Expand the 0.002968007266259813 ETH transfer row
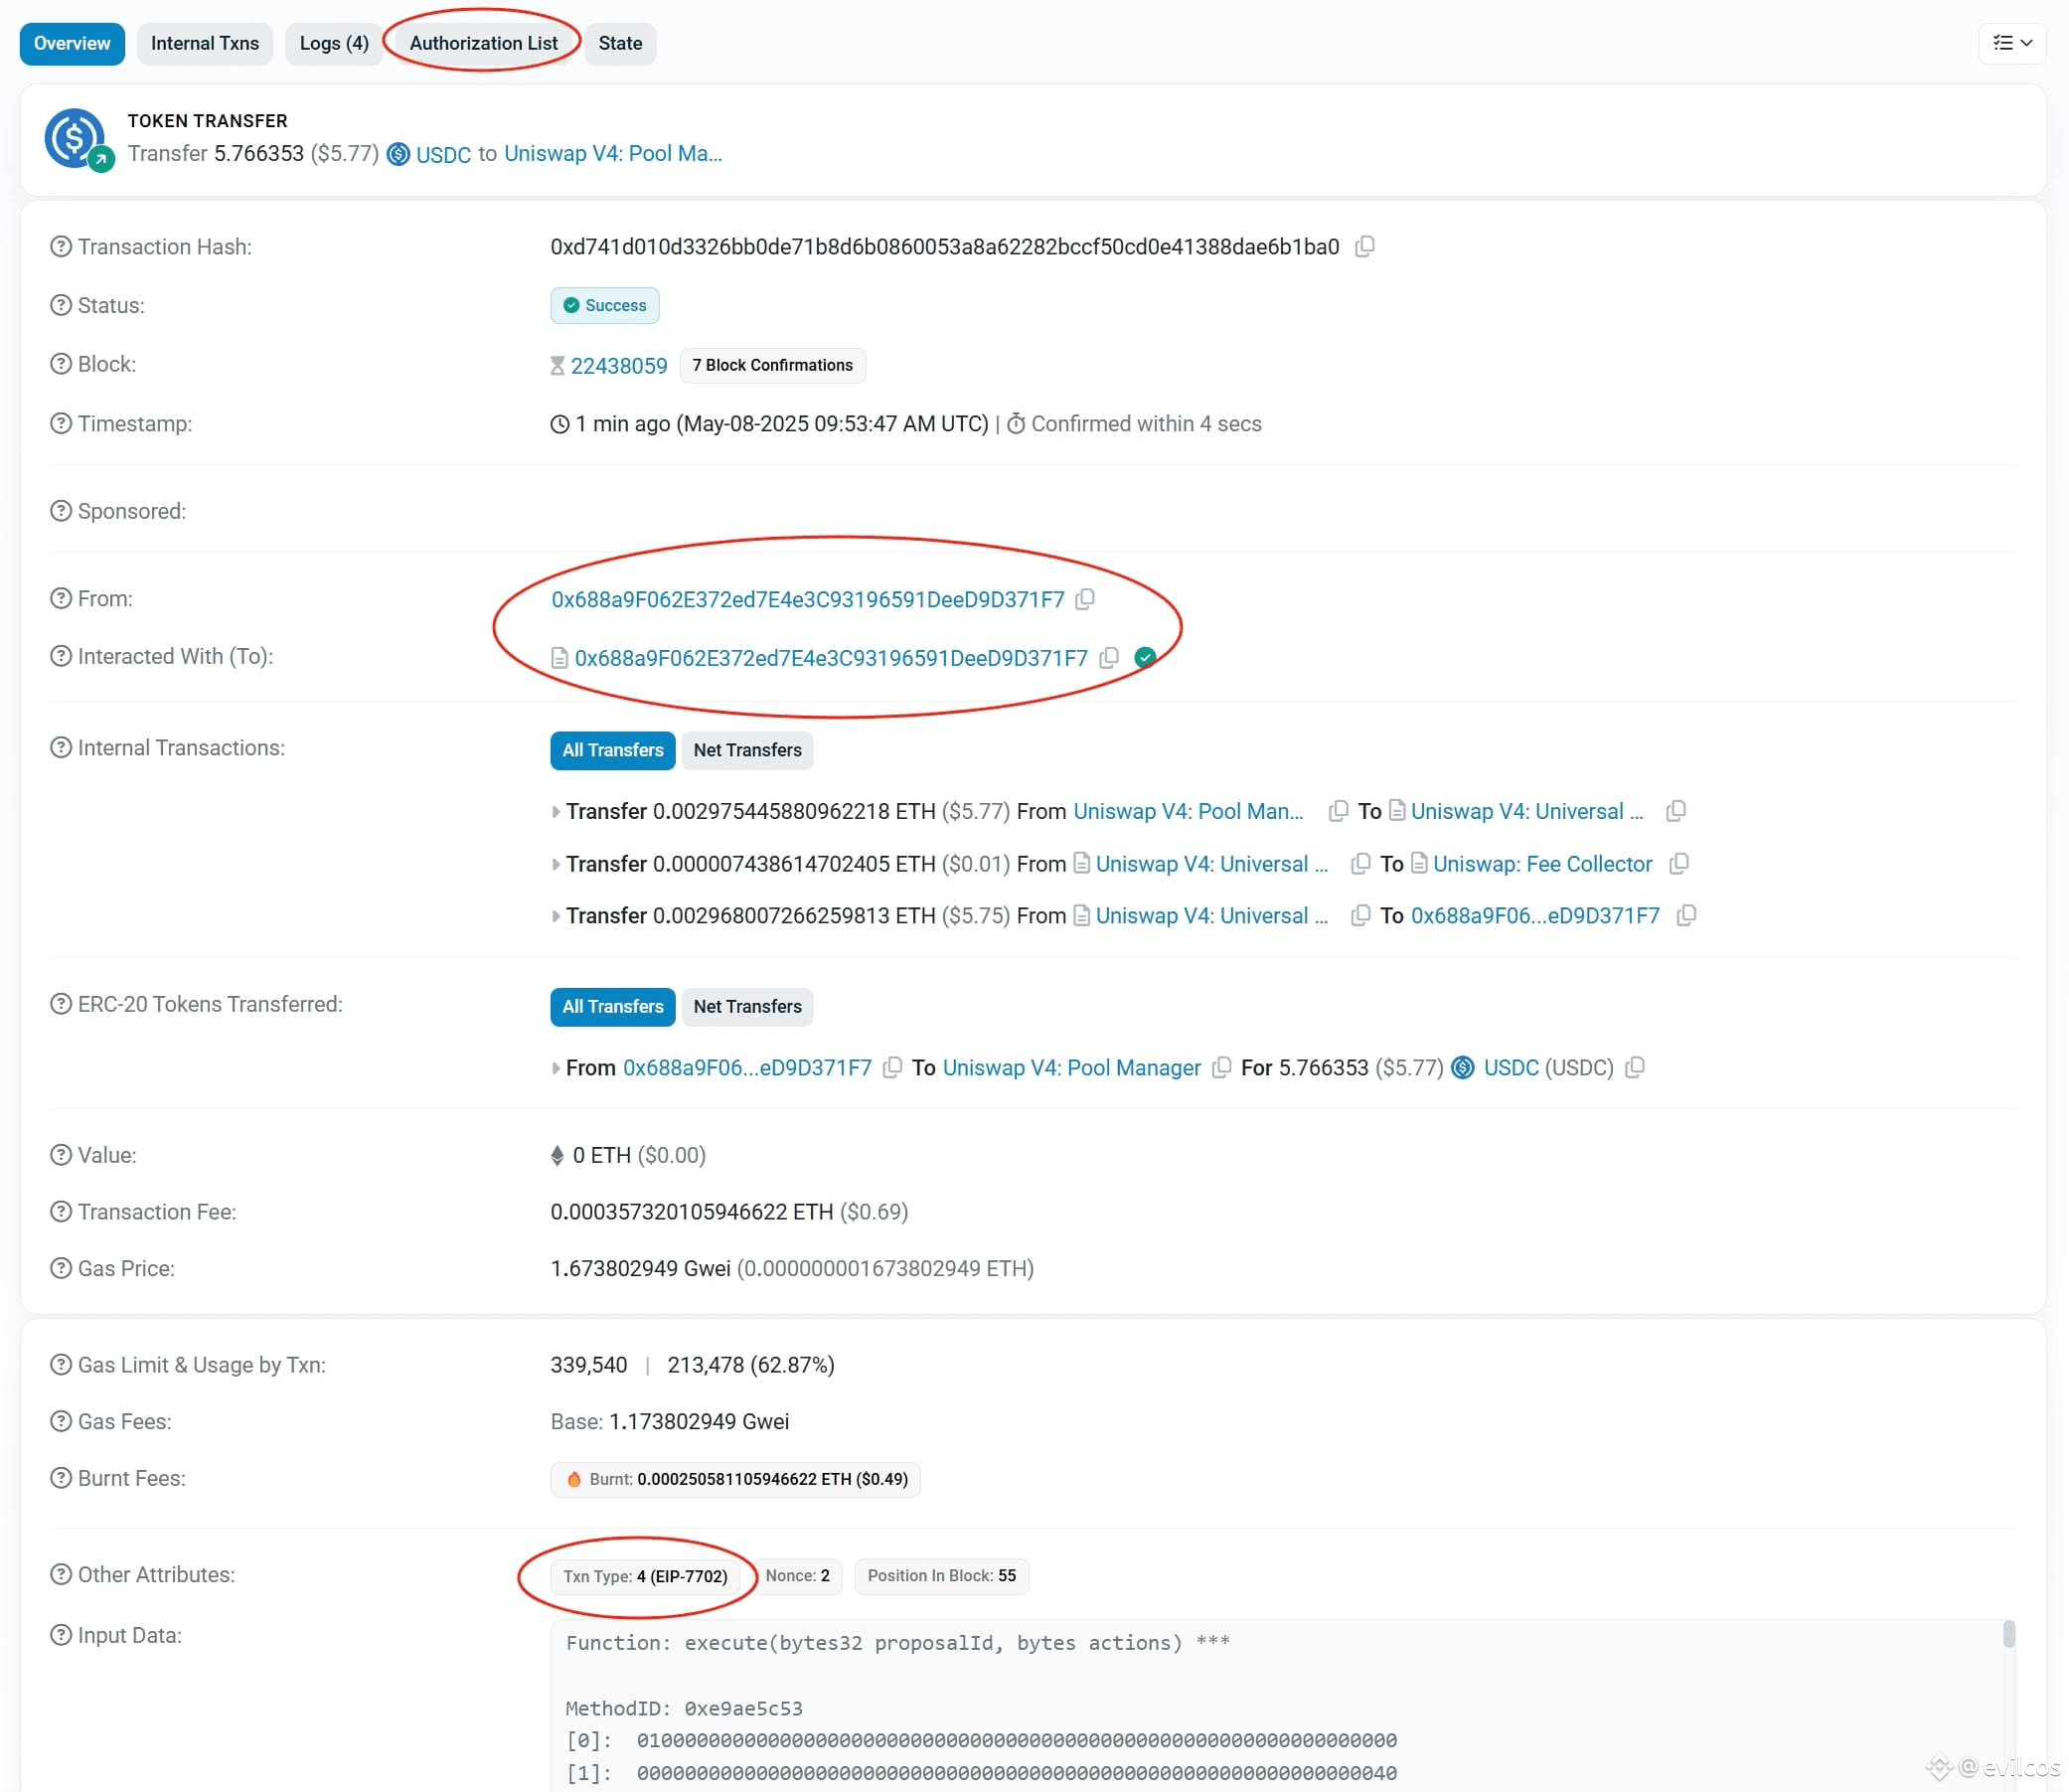The image size is (2069, 1792). (556, 916)
